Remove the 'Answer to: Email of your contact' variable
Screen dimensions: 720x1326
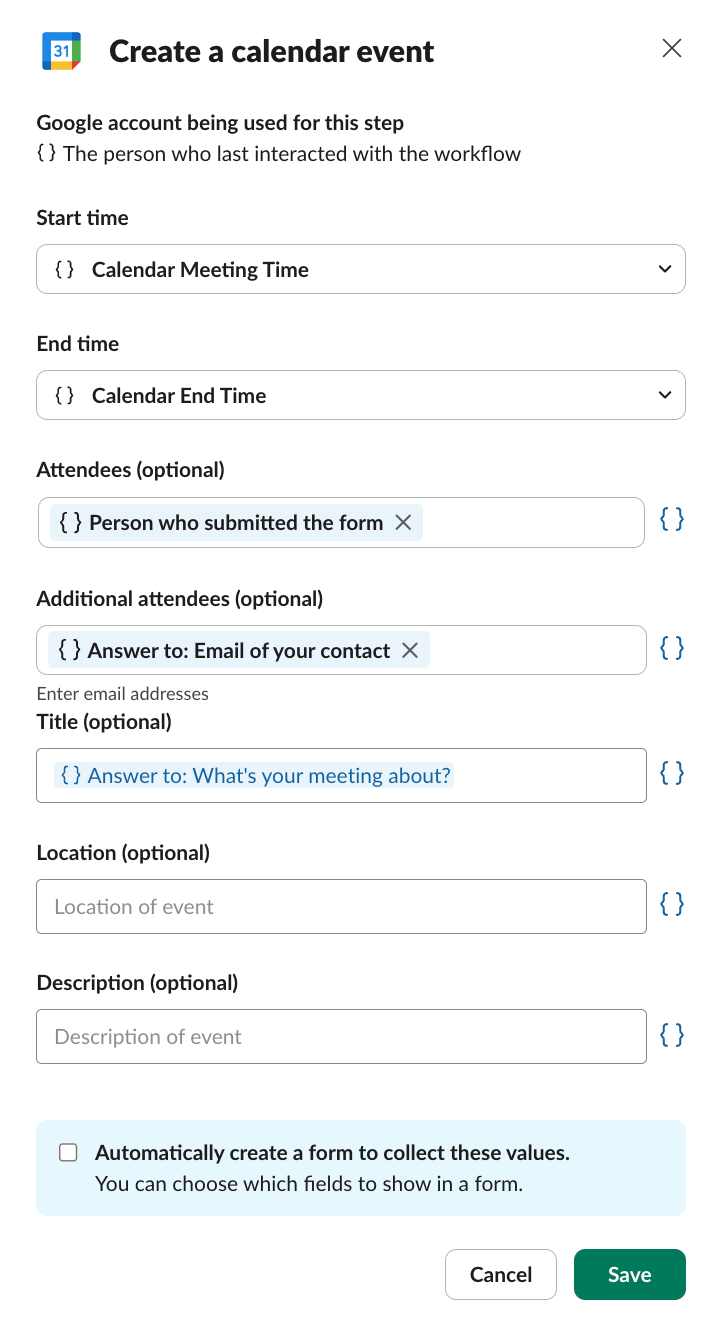pyautogui.click(x=409, y=650)
